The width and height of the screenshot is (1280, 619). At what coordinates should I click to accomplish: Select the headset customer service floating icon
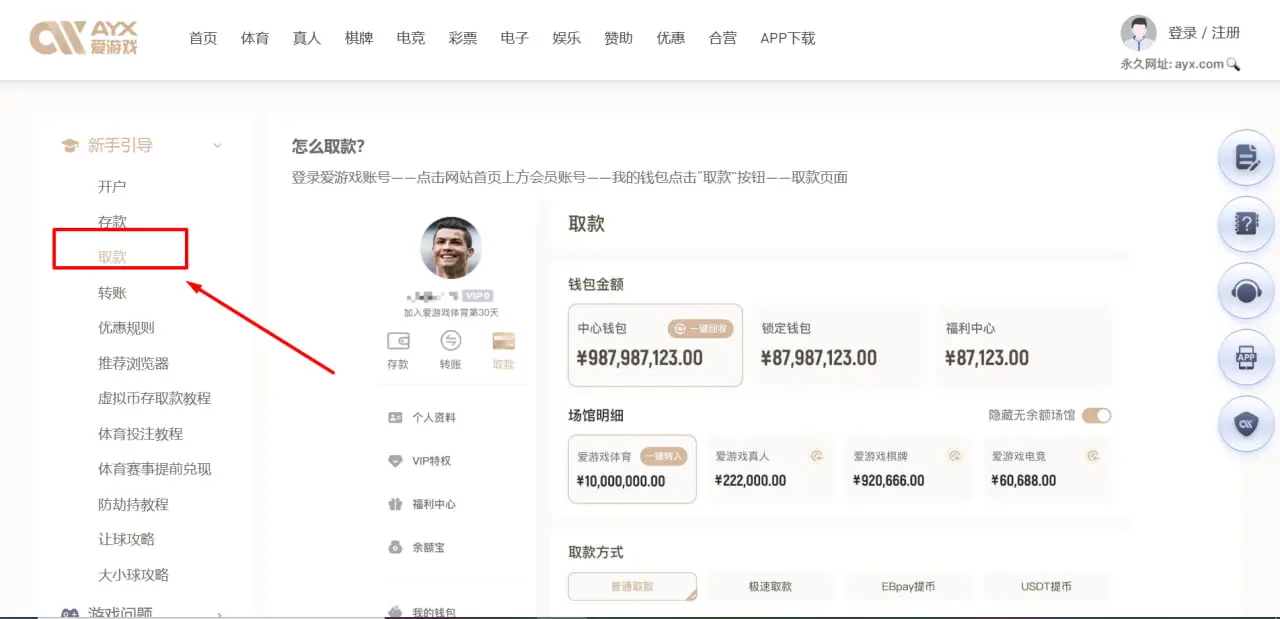[1245, 292]
